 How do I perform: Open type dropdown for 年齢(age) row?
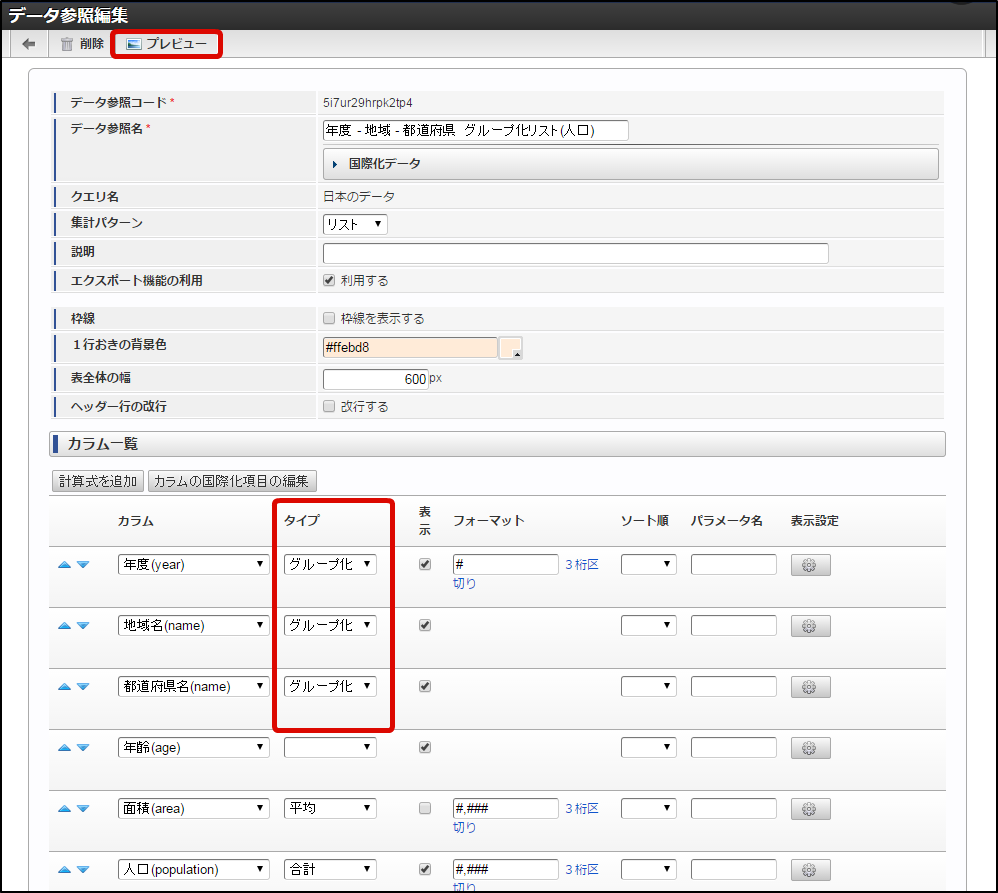tap(330, 748)
